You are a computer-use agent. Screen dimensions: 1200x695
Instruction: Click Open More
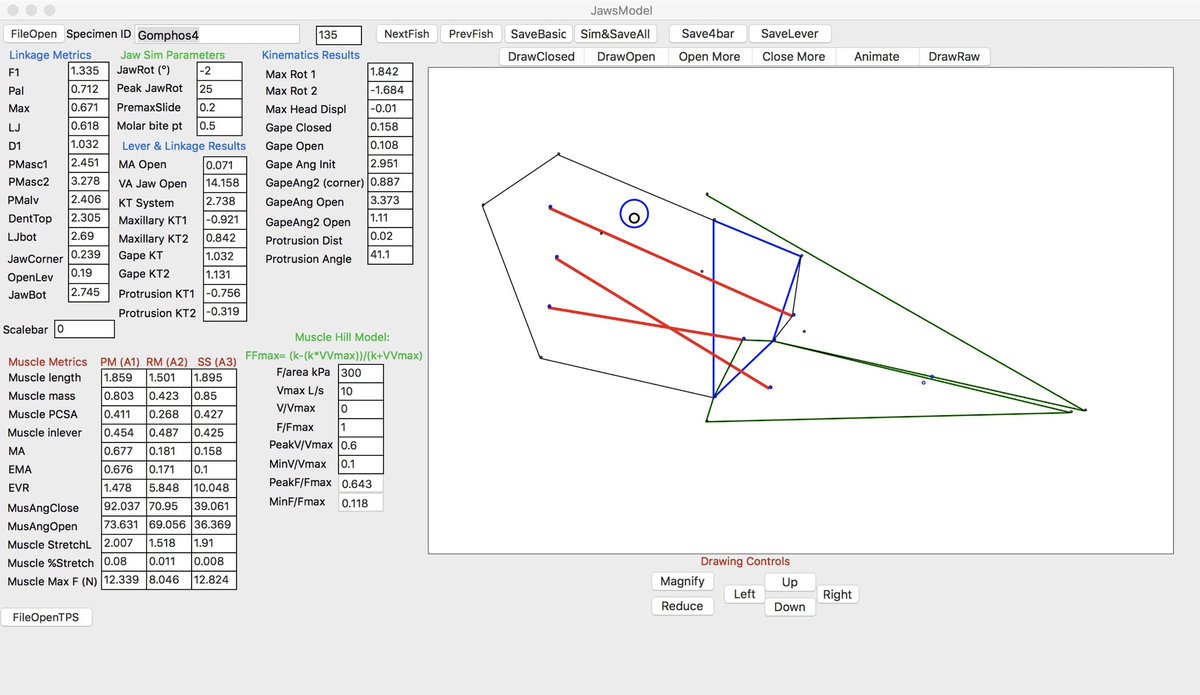click(710, 56)
